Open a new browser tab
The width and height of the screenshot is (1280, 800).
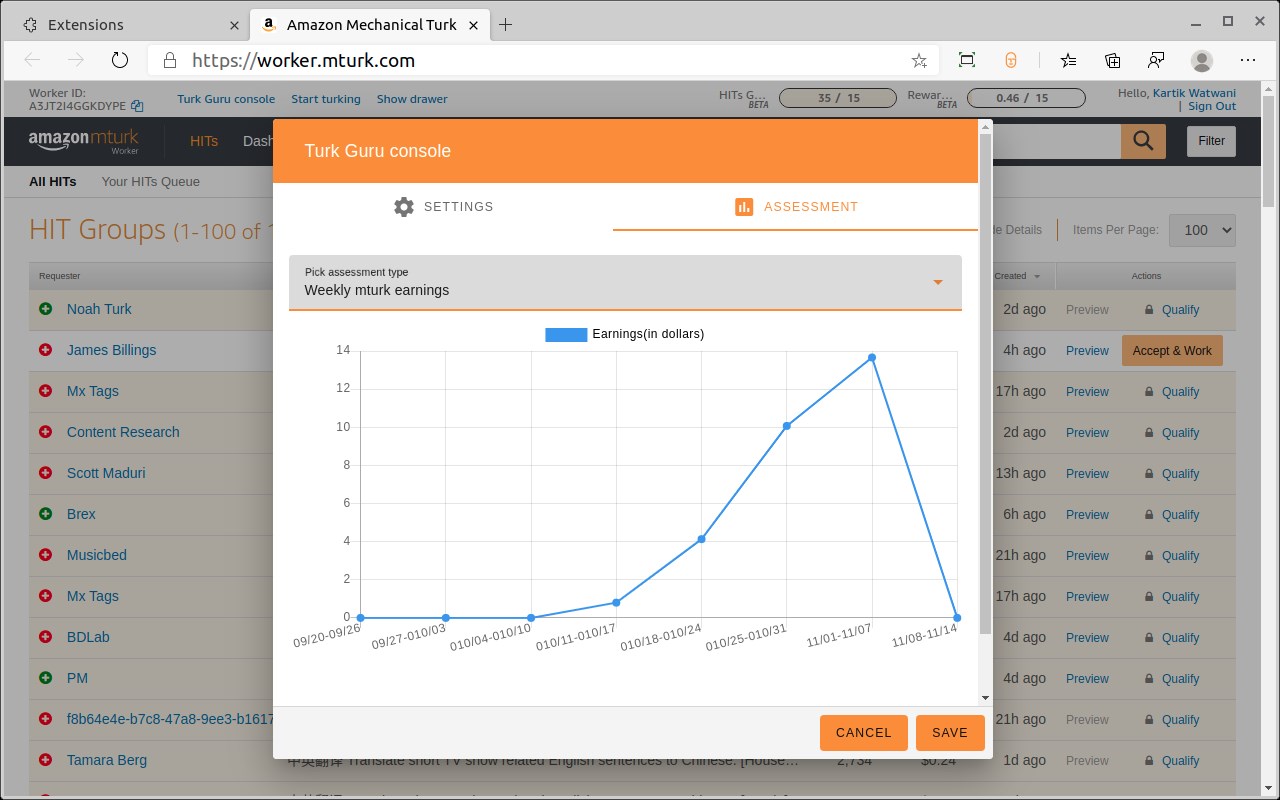(x=506, y=24)
